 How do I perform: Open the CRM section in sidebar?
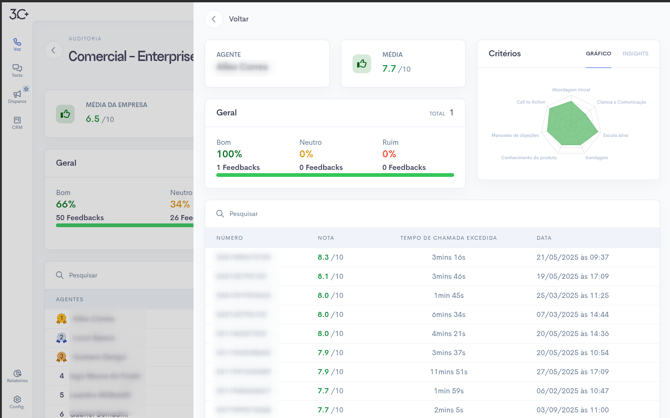pyautogui.click(x=17, y=122)
